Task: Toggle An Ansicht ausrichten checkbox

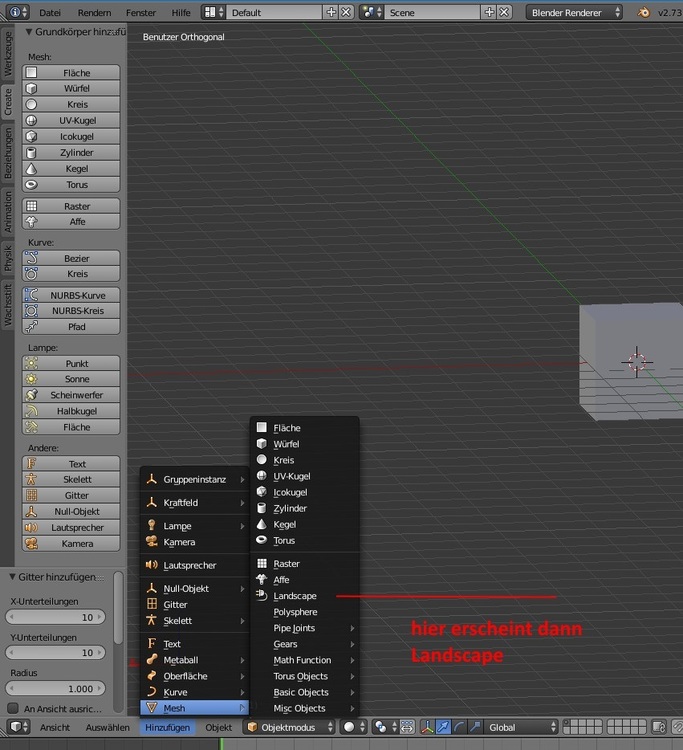Action: click(13, 708)
